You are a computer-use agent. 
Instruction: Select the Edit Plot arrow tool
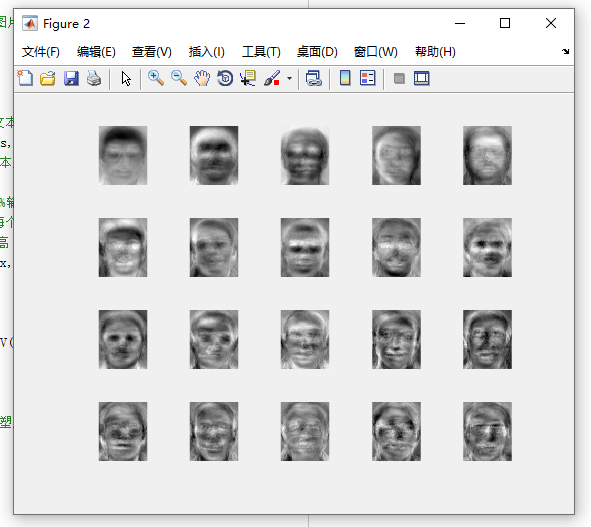(126, 78)
